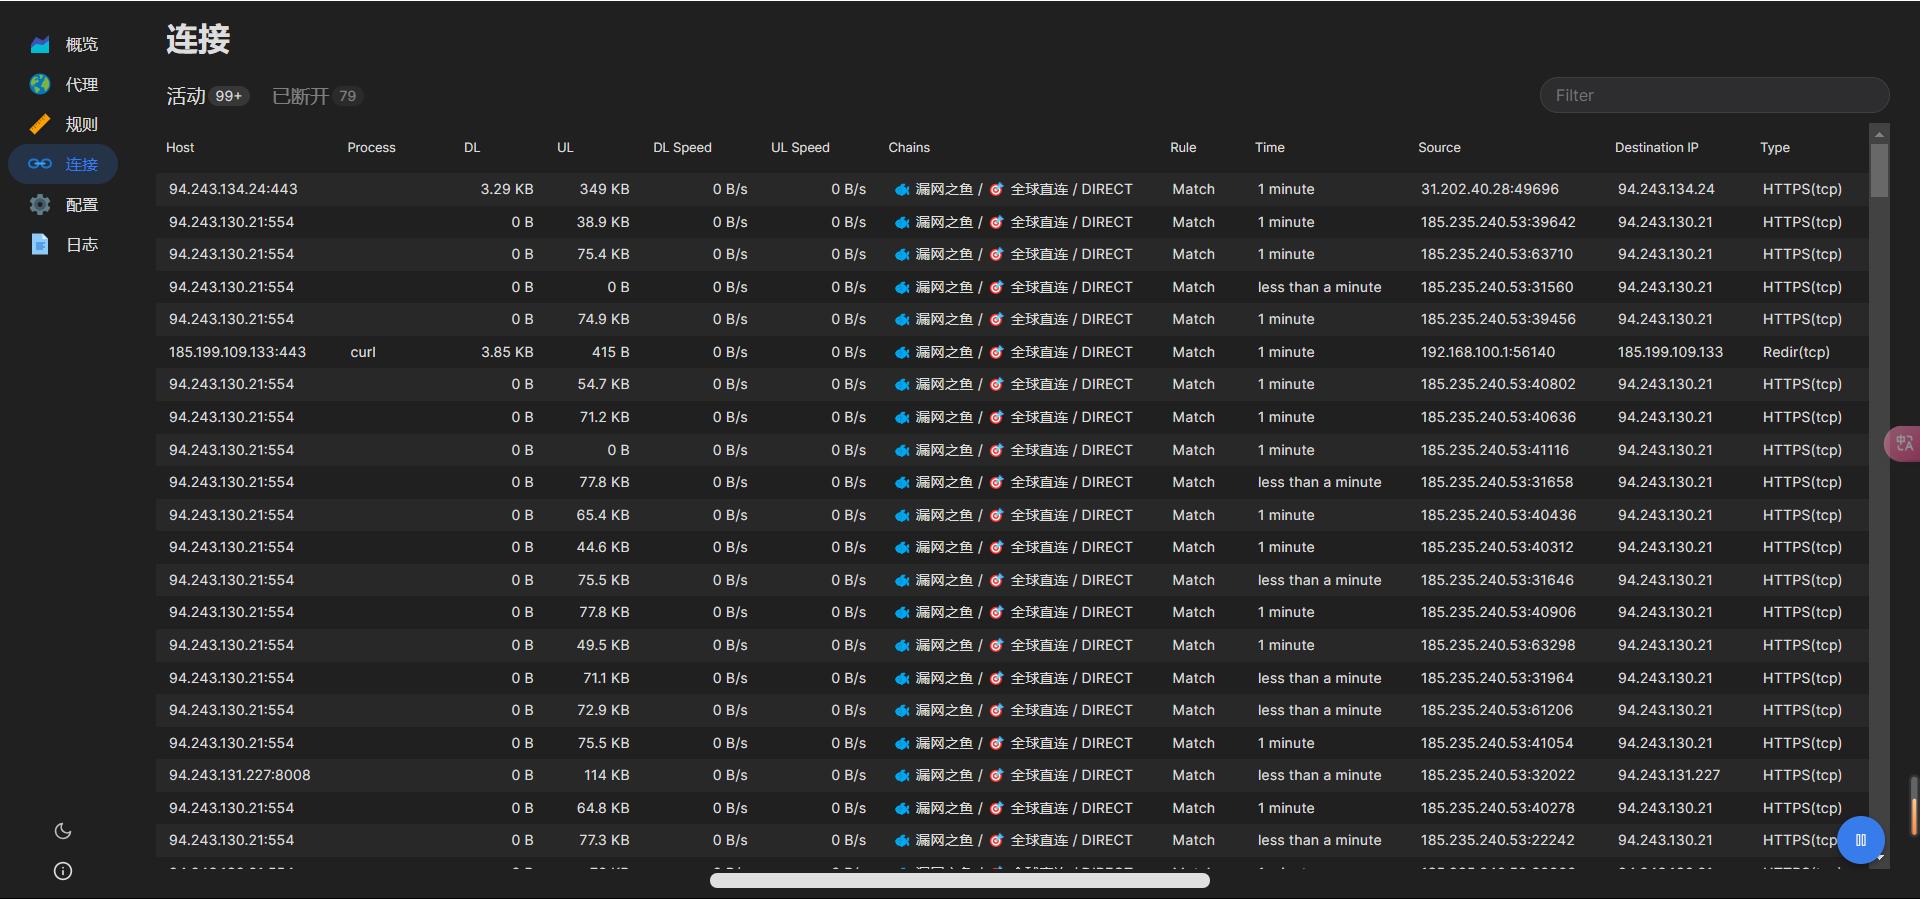The image size is (1920, 899).
Task: Select the curl row for 185.199.109.133:443
Action: 1011,352
